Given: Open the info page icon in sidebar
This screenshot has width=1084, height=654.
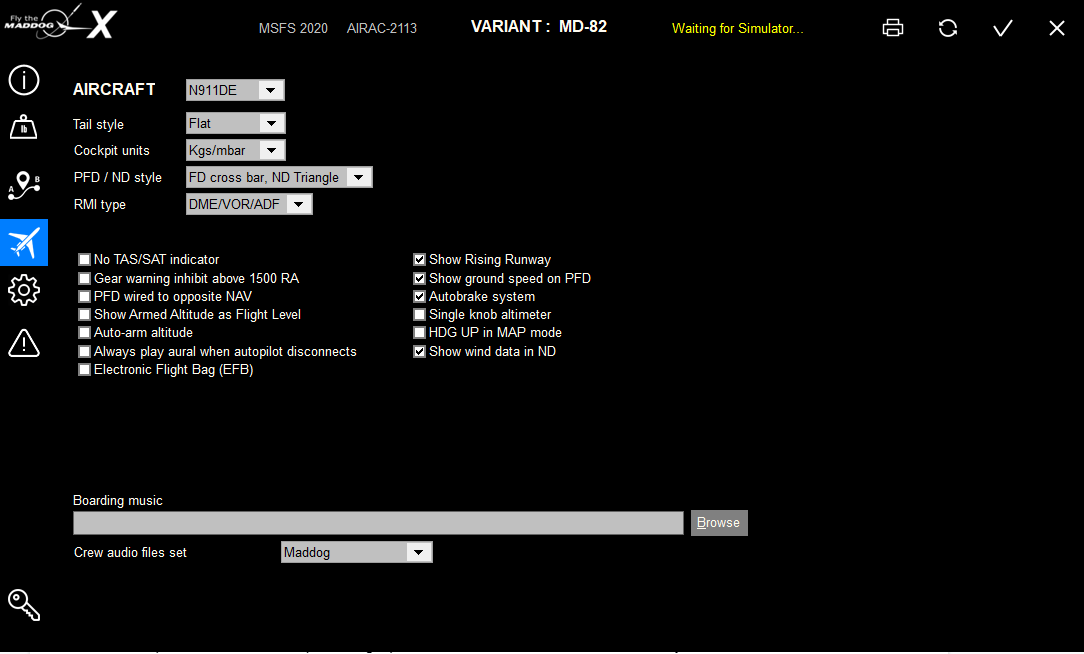Looking at the screenshot, I should coord(24,80).
